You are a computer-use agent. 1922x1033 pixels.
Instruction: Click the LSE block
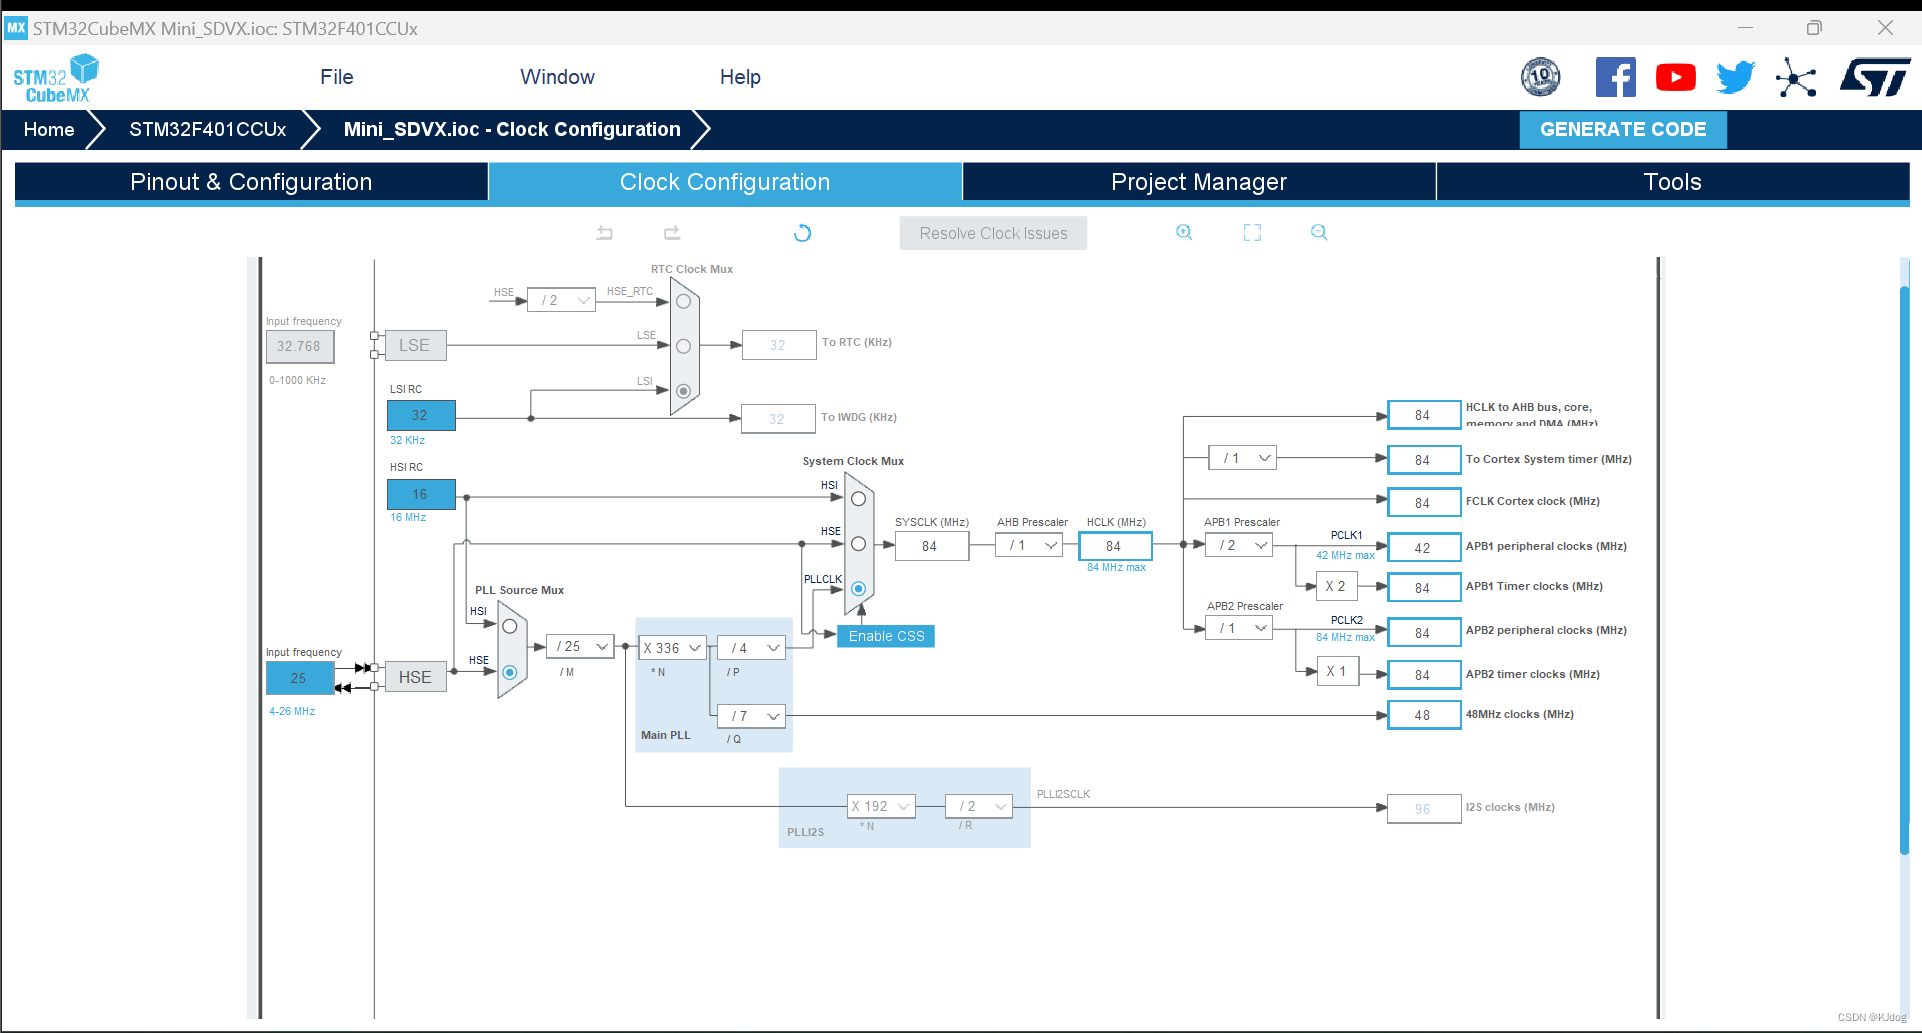click(x=415, y=345)
